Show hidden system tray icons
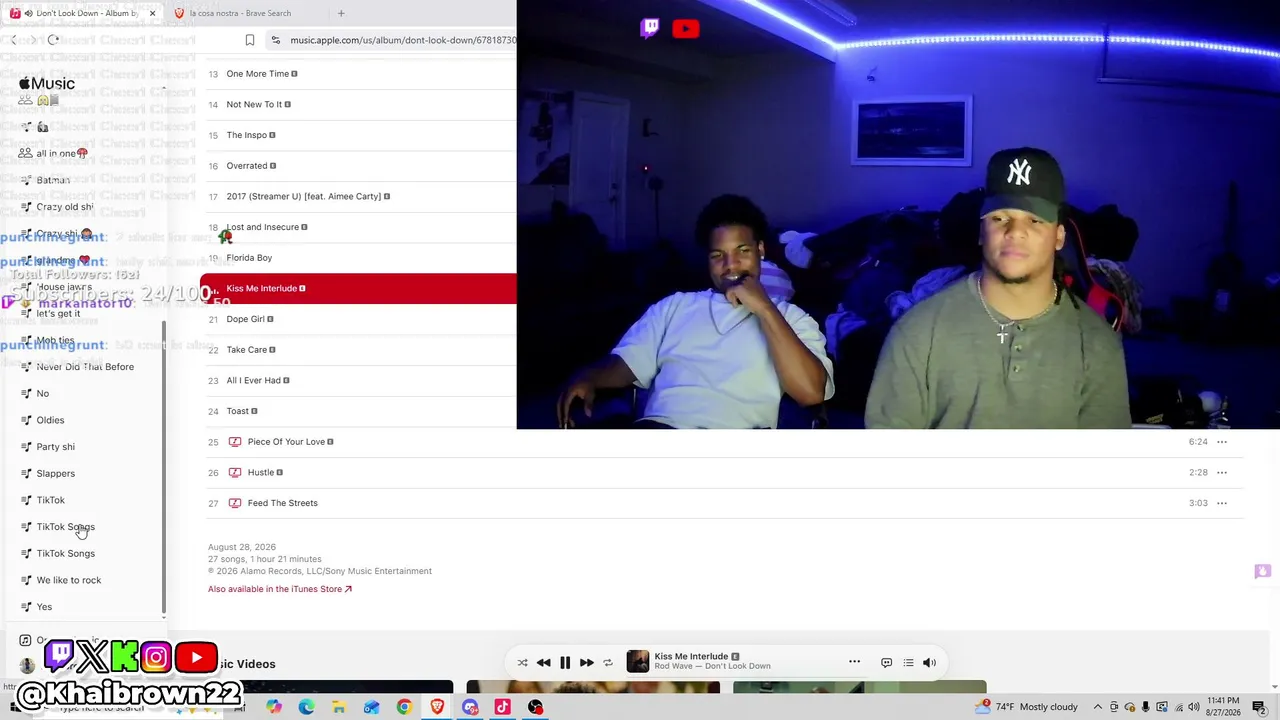Image resolution: width=1280 pixels, height=720 pixels. pos(1097,707)
